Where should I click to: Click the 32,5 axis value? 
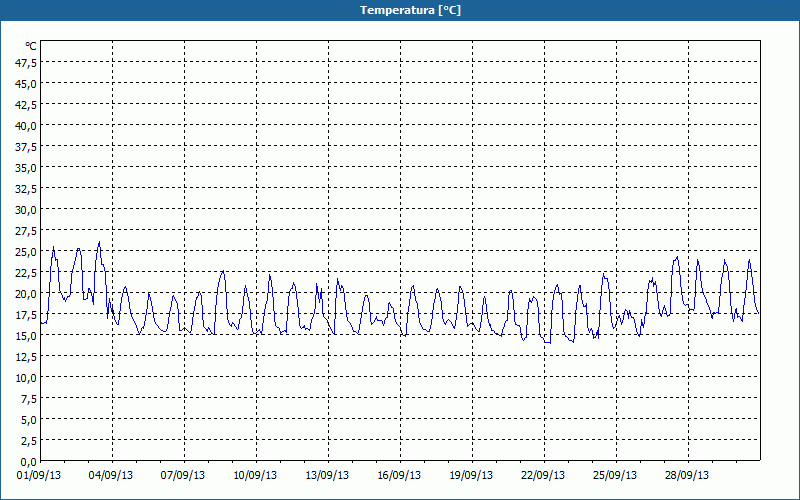click(26, 189)
